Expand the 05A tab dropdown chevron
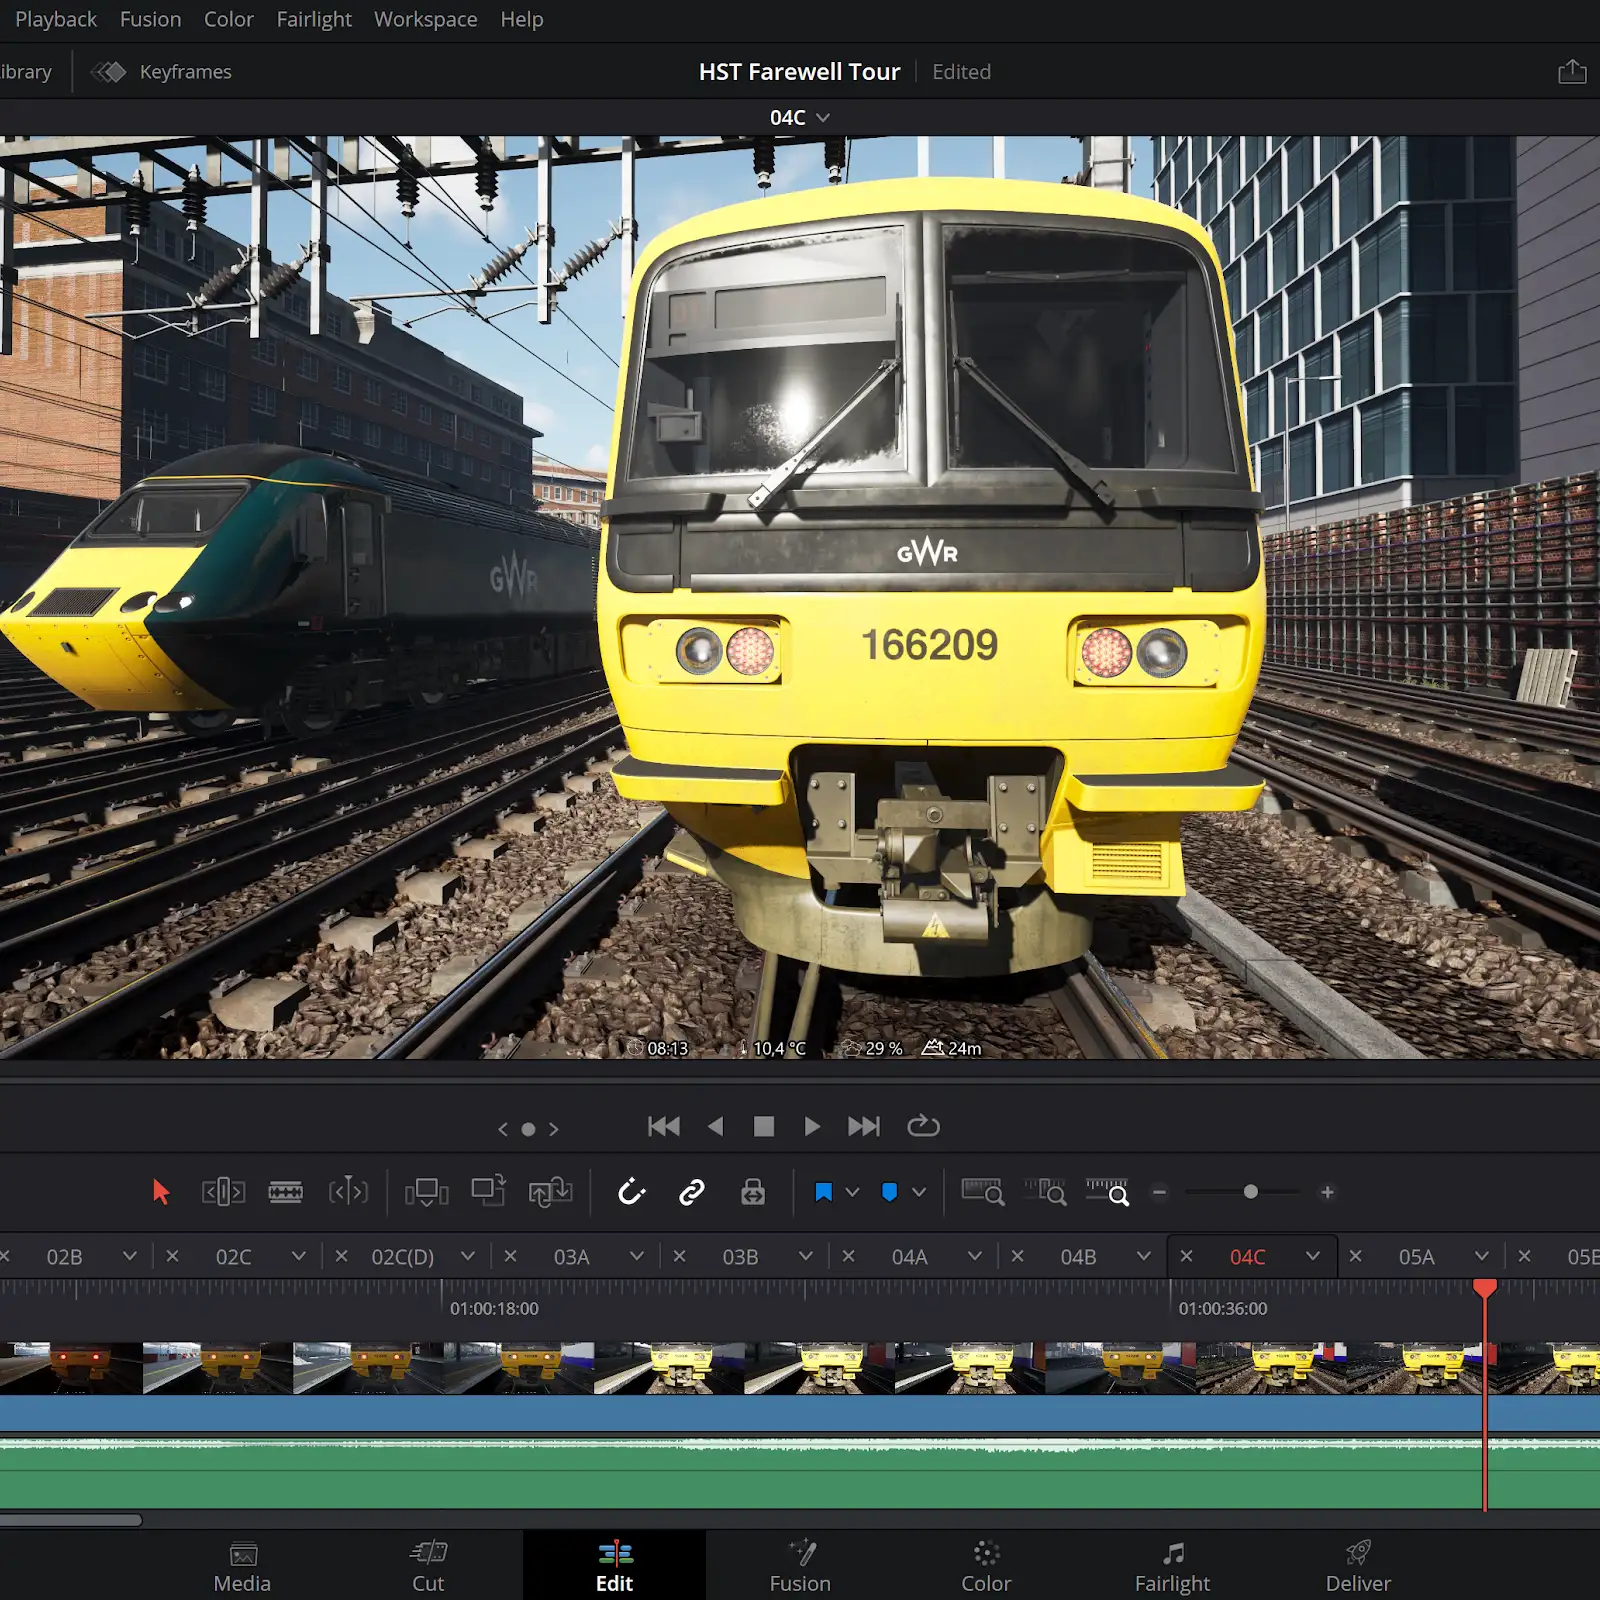The image size is (1600, 1600). coord(1482,1256)
